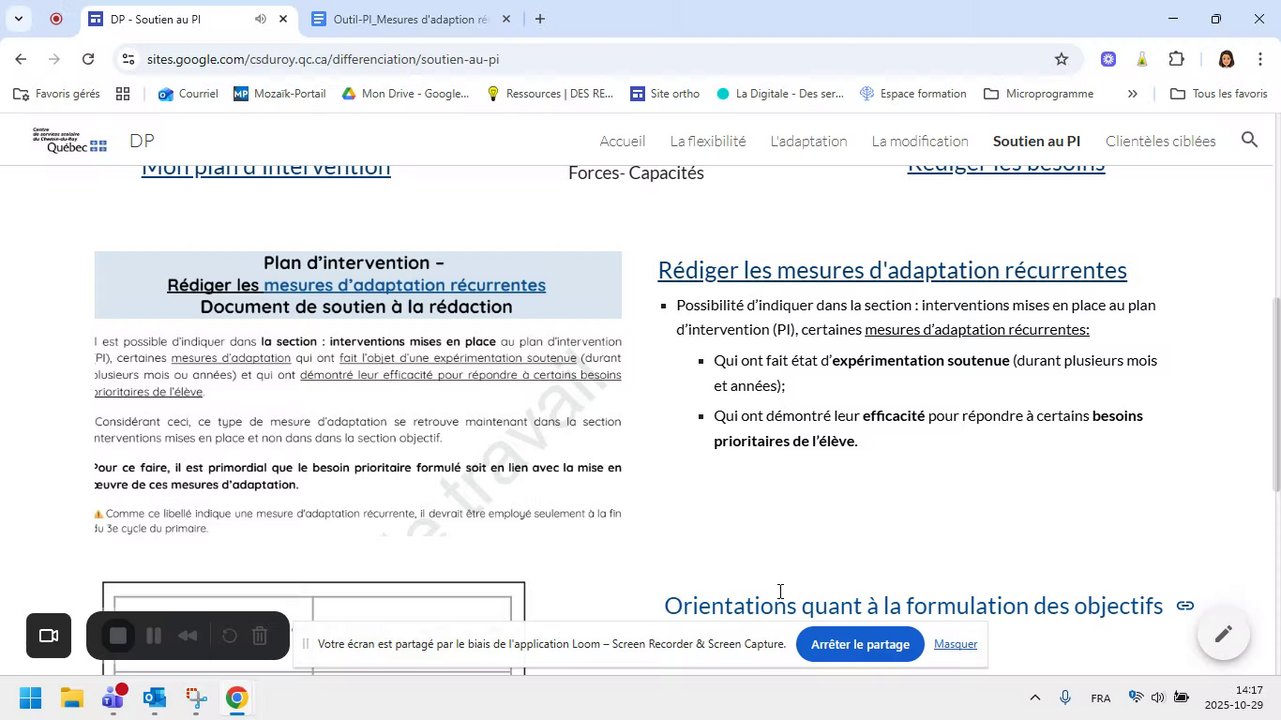Open La Digitale bookmark
Image resolution: width=1281 pixels, height=720 pixels.
click(x=780, y=94)
